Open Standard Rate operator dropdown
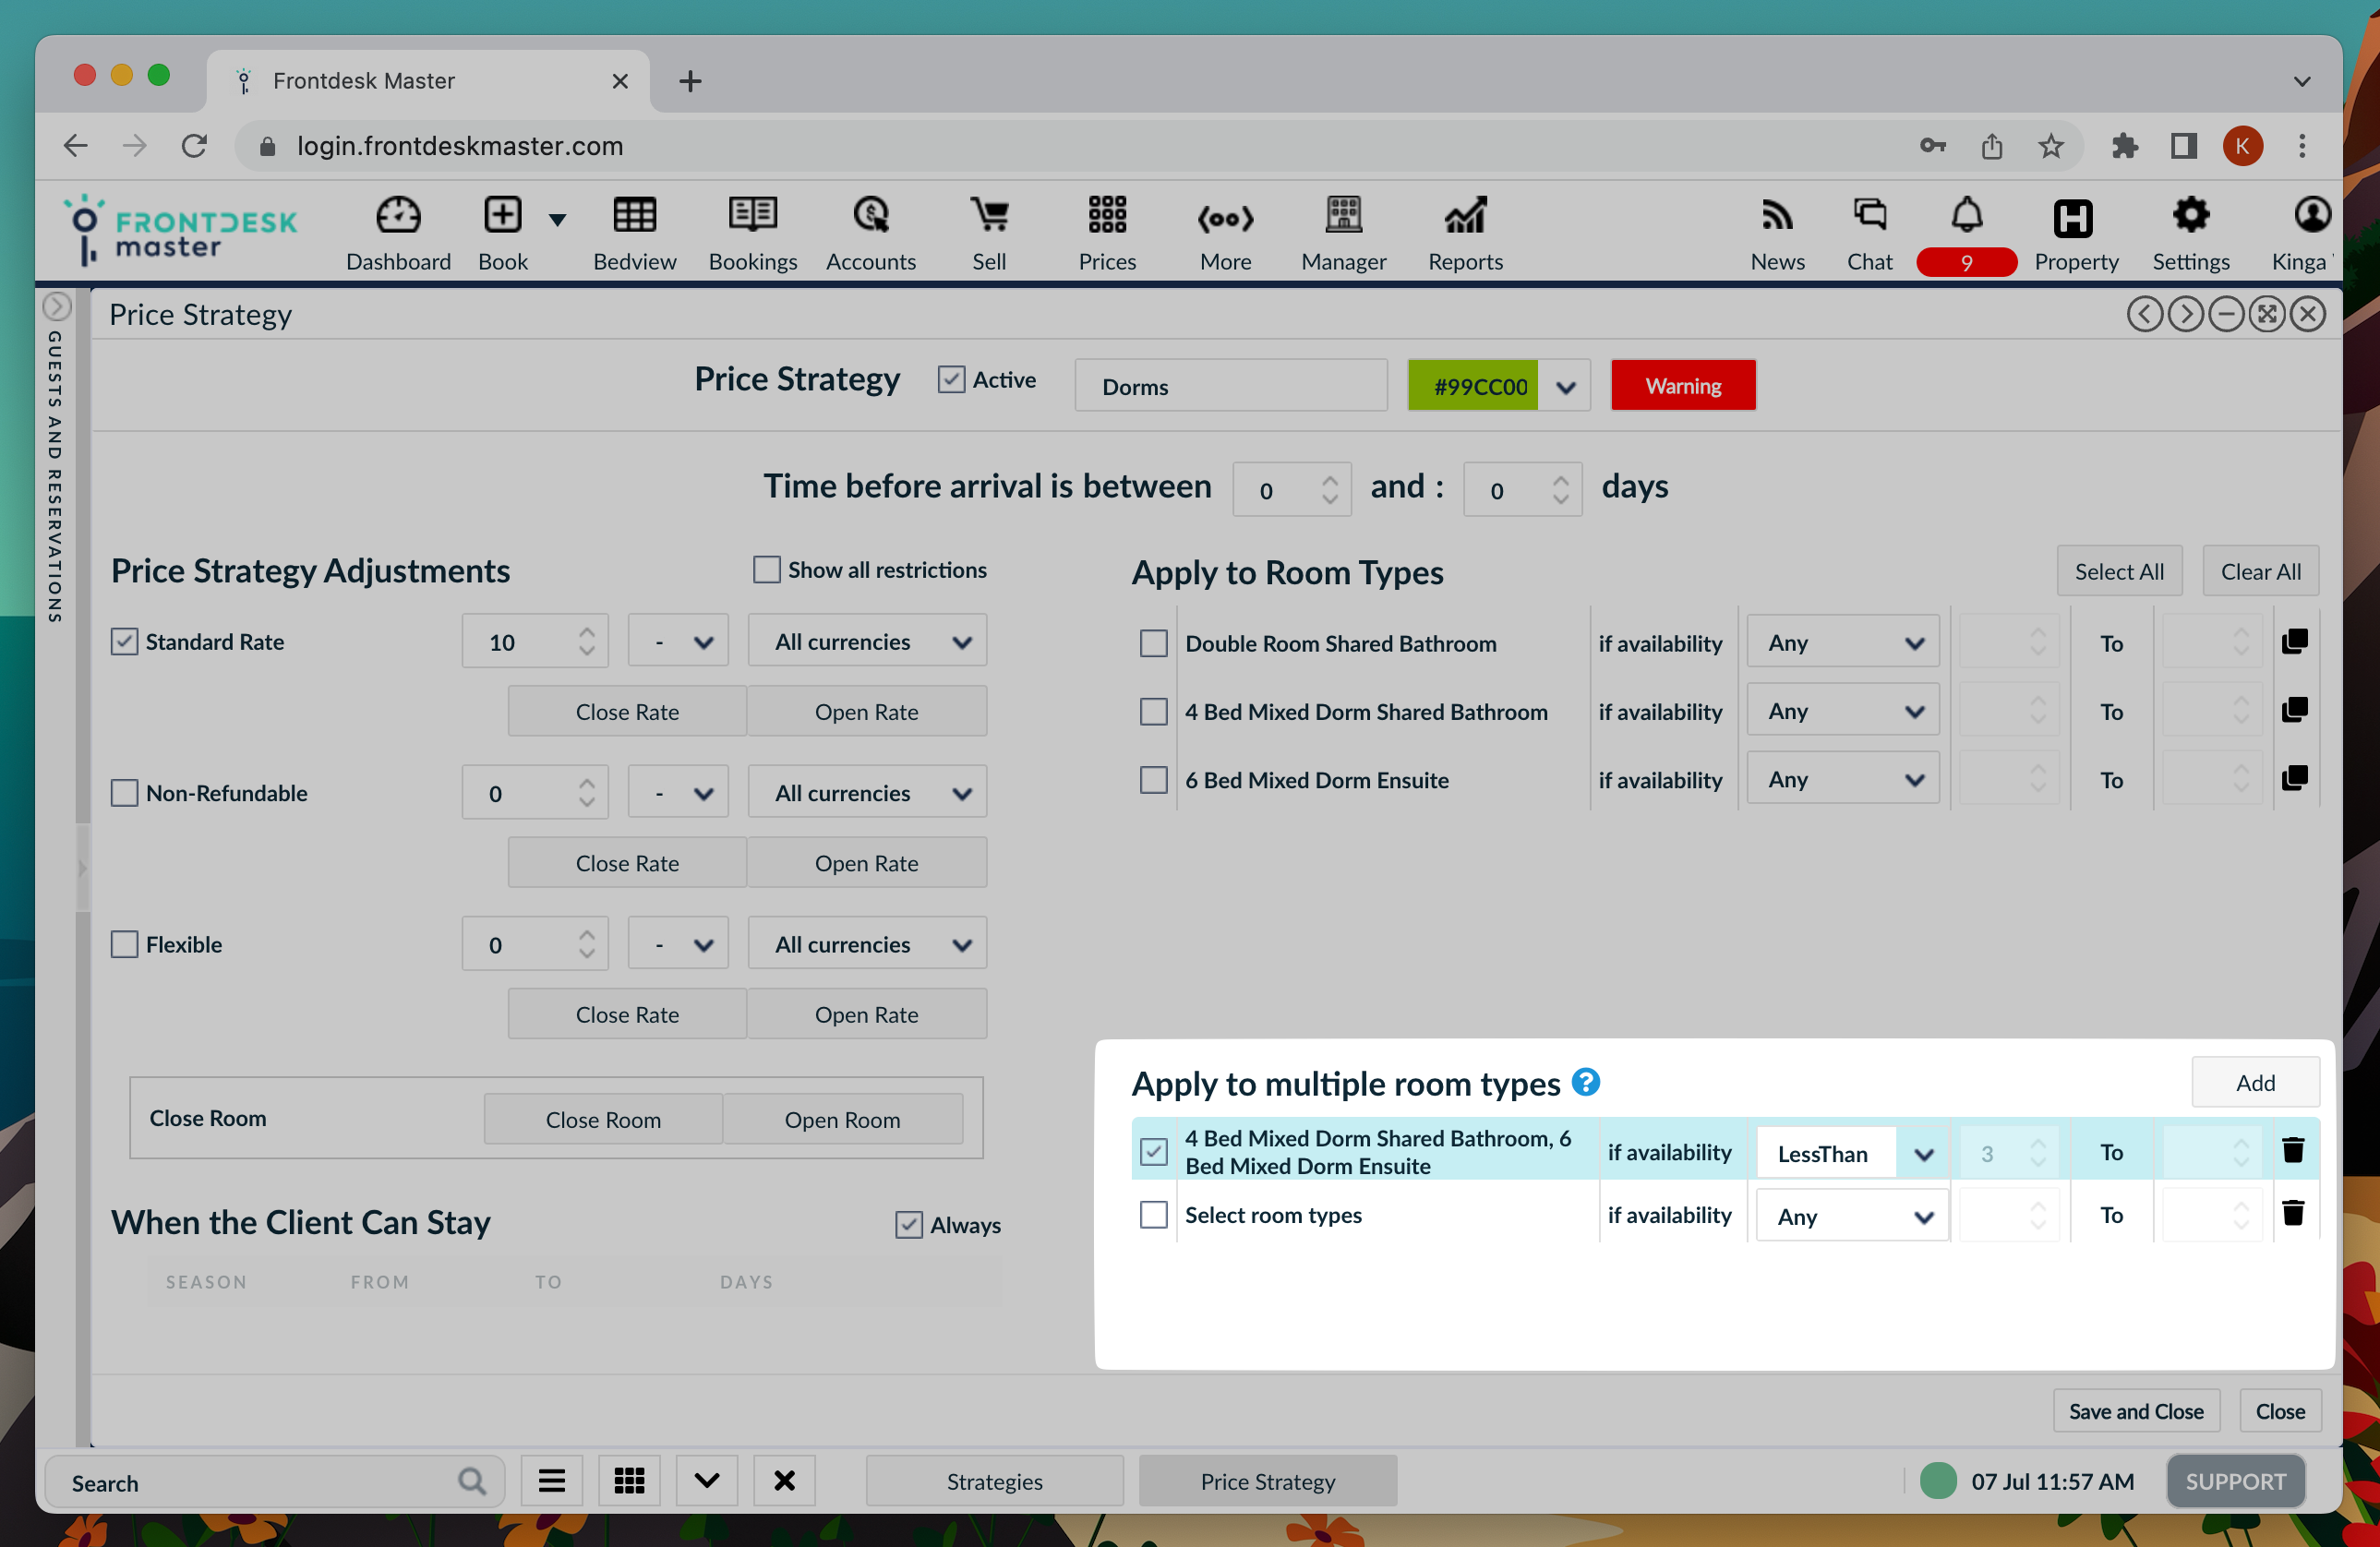 point(677,641)
